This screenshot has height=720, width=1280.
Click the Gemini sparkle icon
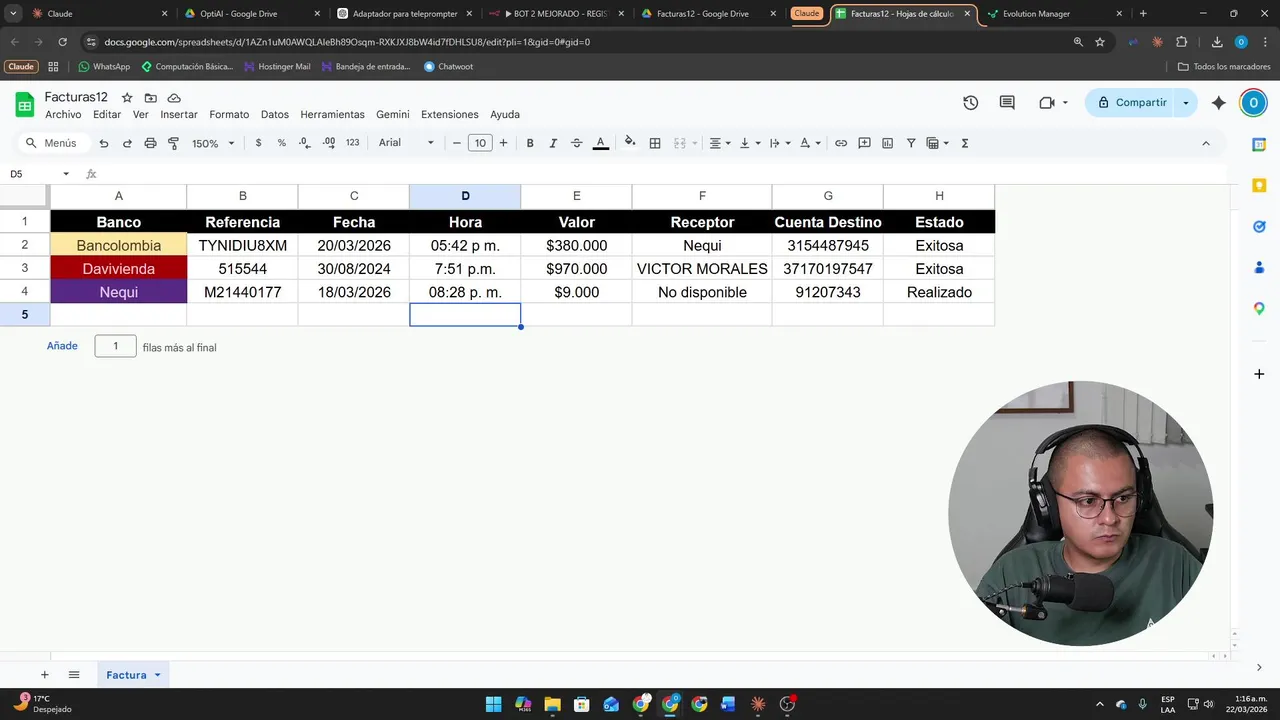pos(1218,103)
